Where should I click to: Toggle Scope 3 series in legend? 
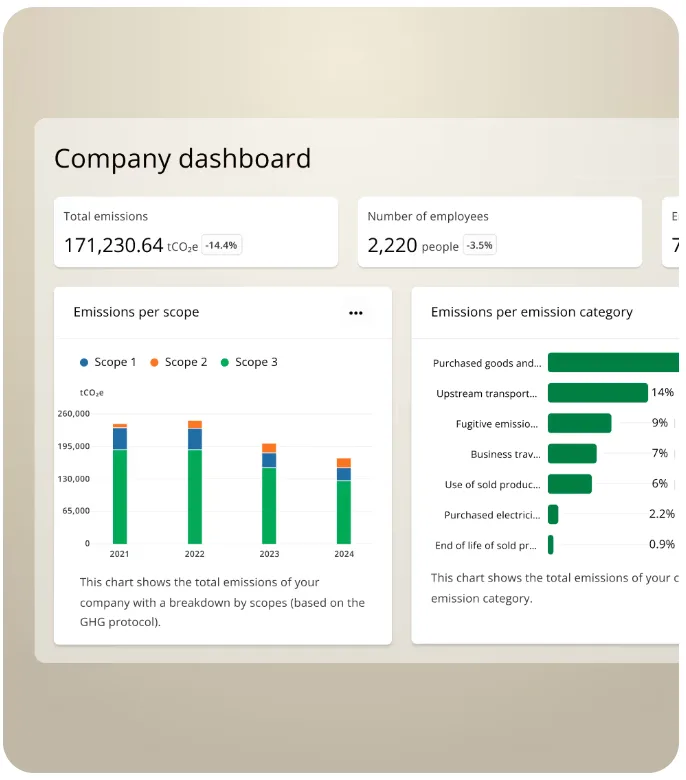click(249, 362)
